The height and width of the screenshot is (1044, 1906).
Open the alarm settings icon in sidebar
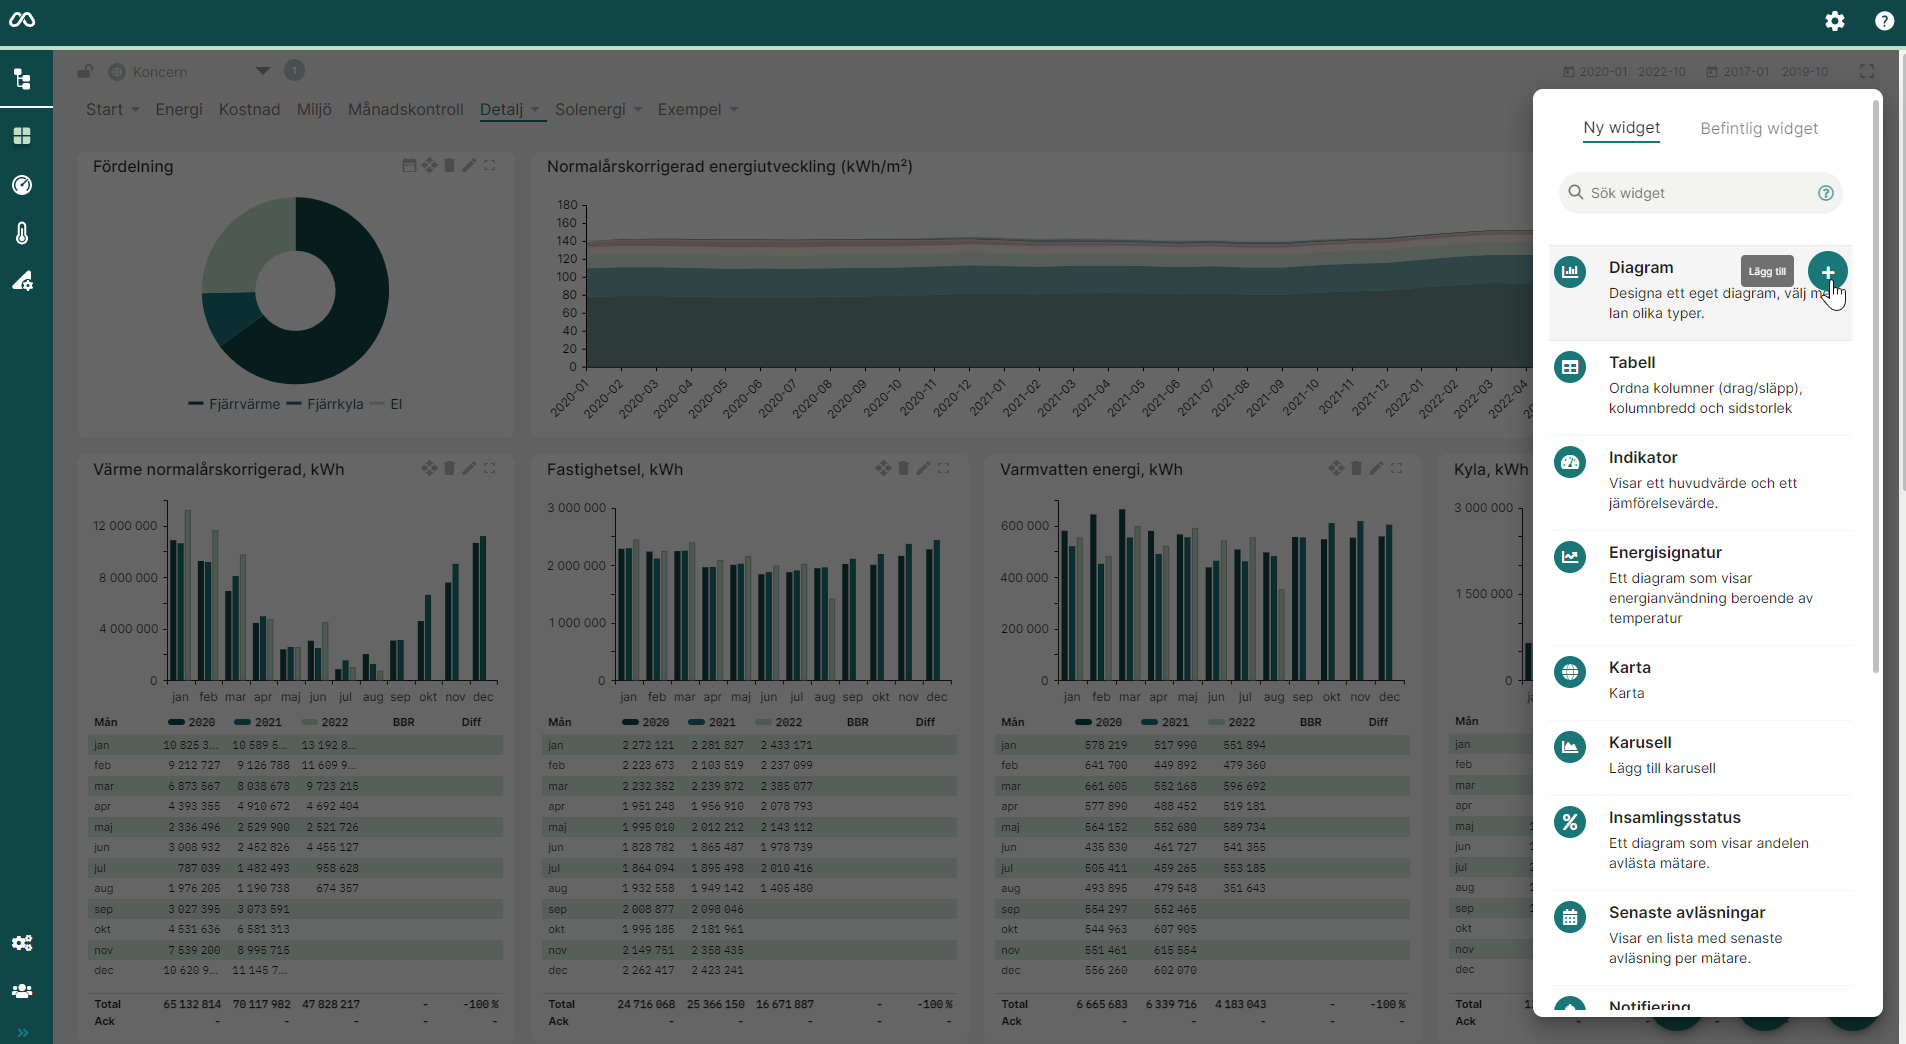[22, 281]
